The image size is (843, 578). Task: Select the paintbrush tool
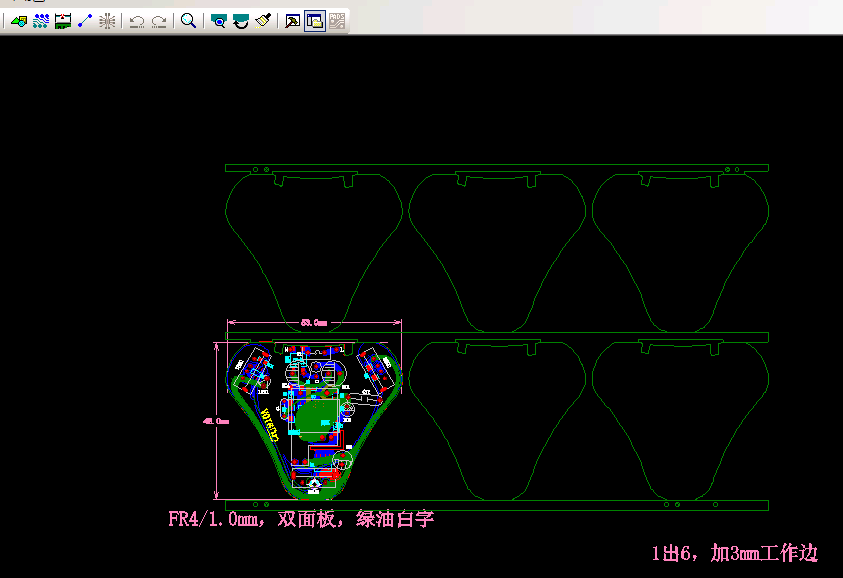[x=263, y=20]
